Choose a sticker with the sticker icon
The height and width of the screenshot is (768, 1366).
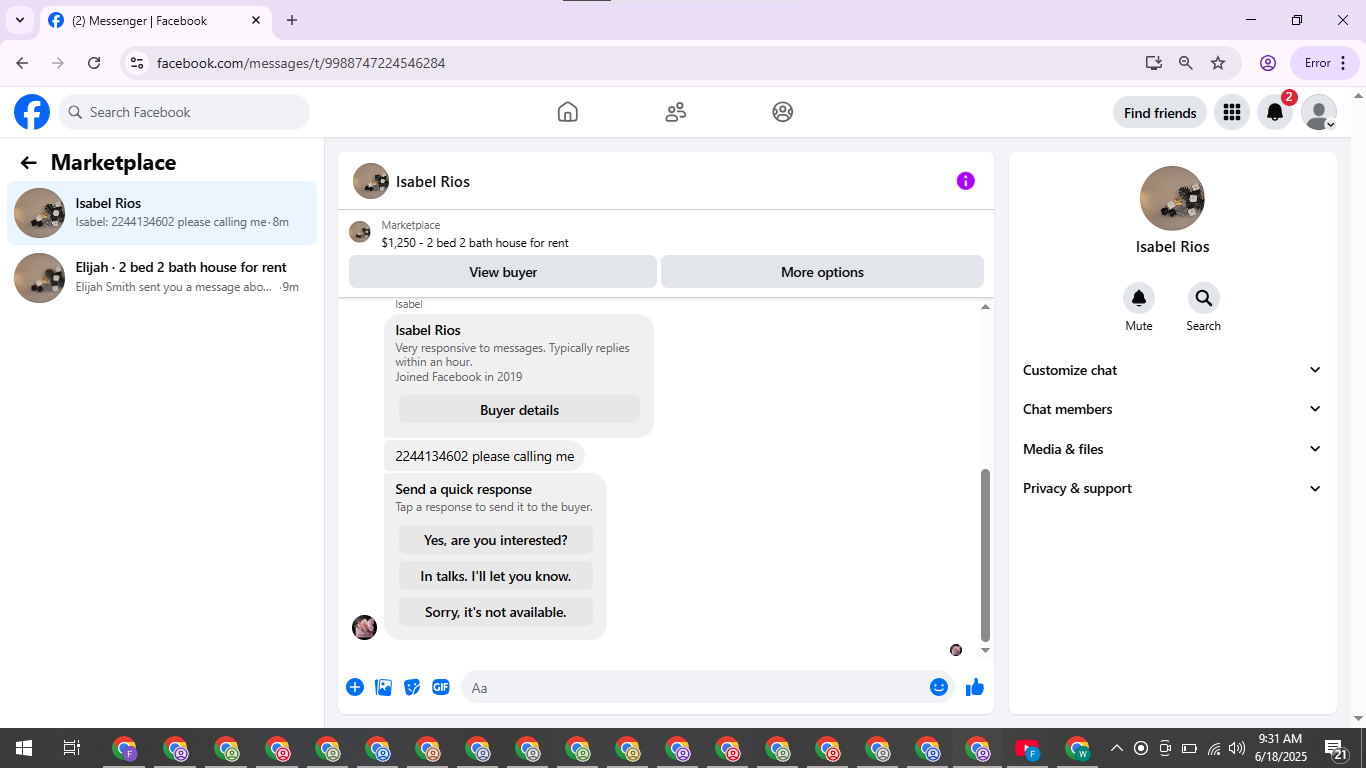[412, 687]
